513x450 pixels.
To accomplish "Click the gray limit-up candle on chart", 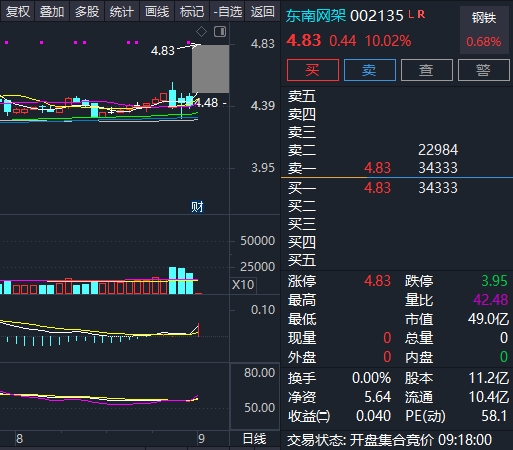I will pyautogui.click(x=210, y=69).
